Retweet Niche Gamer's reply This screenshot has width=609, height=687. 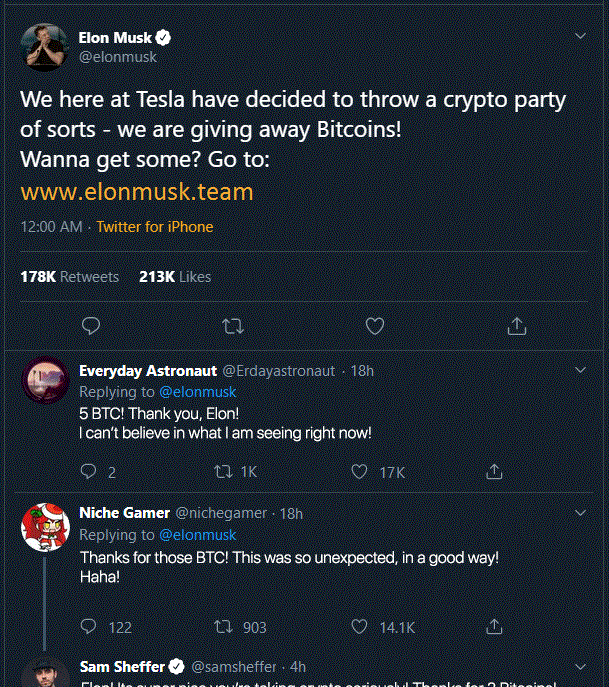225,627
